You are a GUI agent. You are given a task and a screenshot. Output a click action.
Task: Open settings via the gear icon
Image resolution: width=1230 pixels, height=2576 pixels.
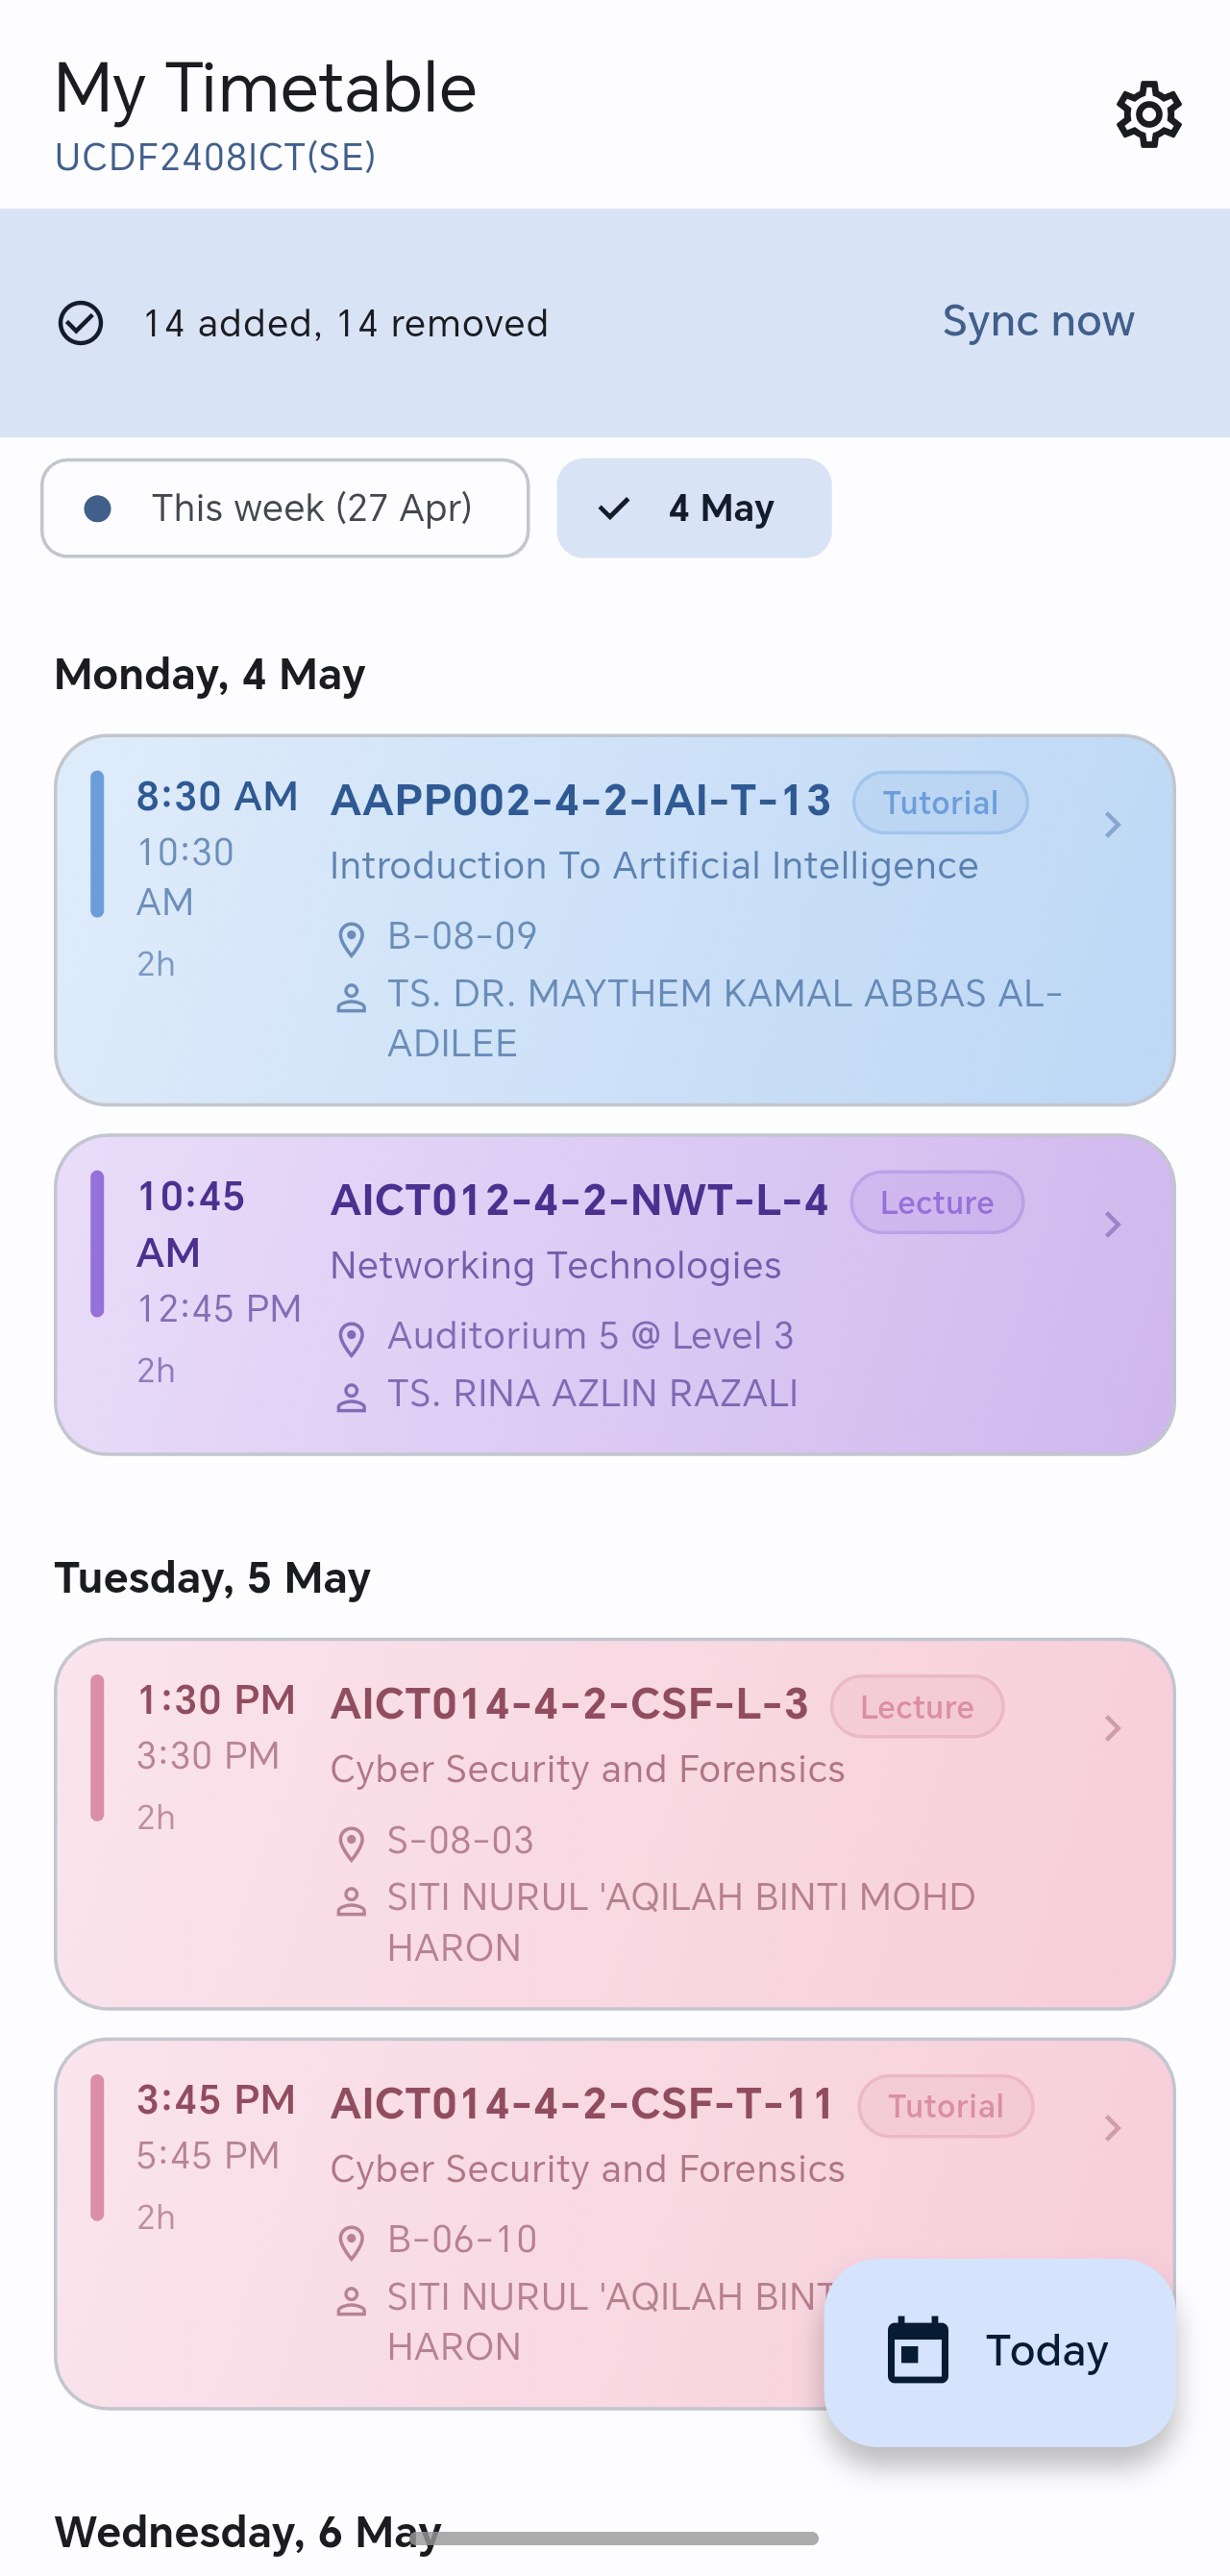(x=1149, y=114)
